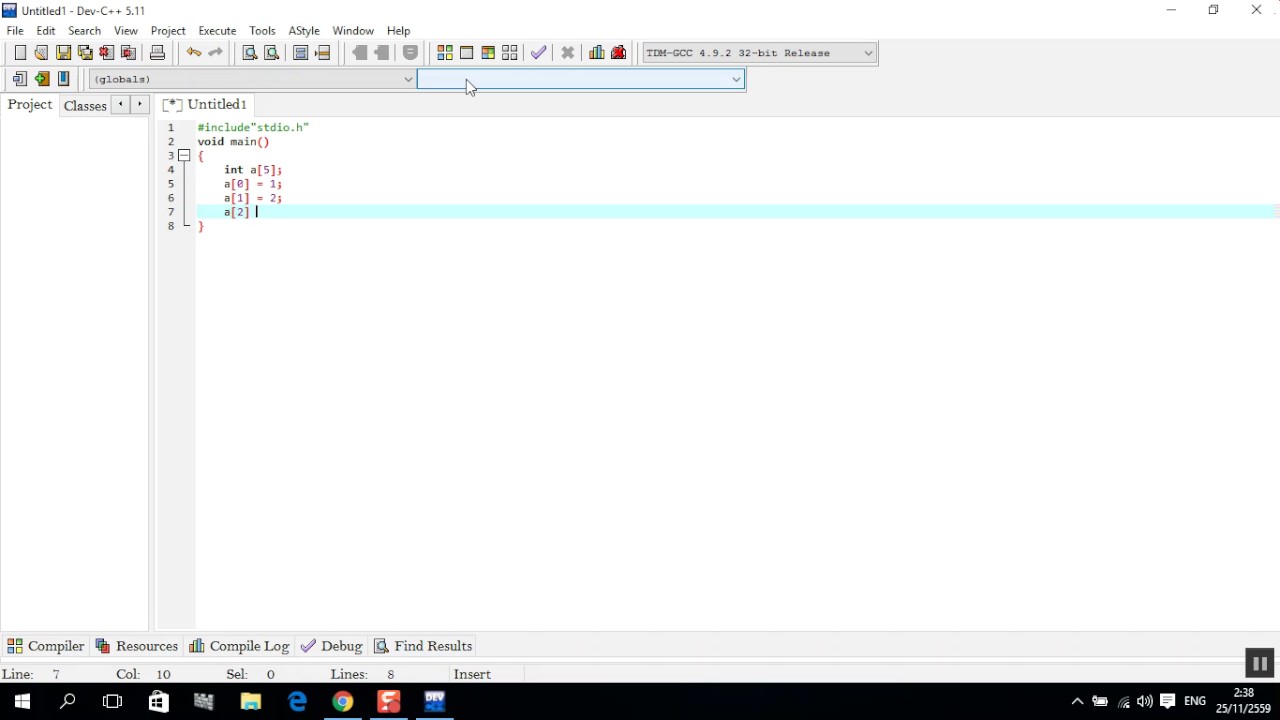1280x720 pixels.
Task: Click line number 8 in gutter
Action: 171,226
